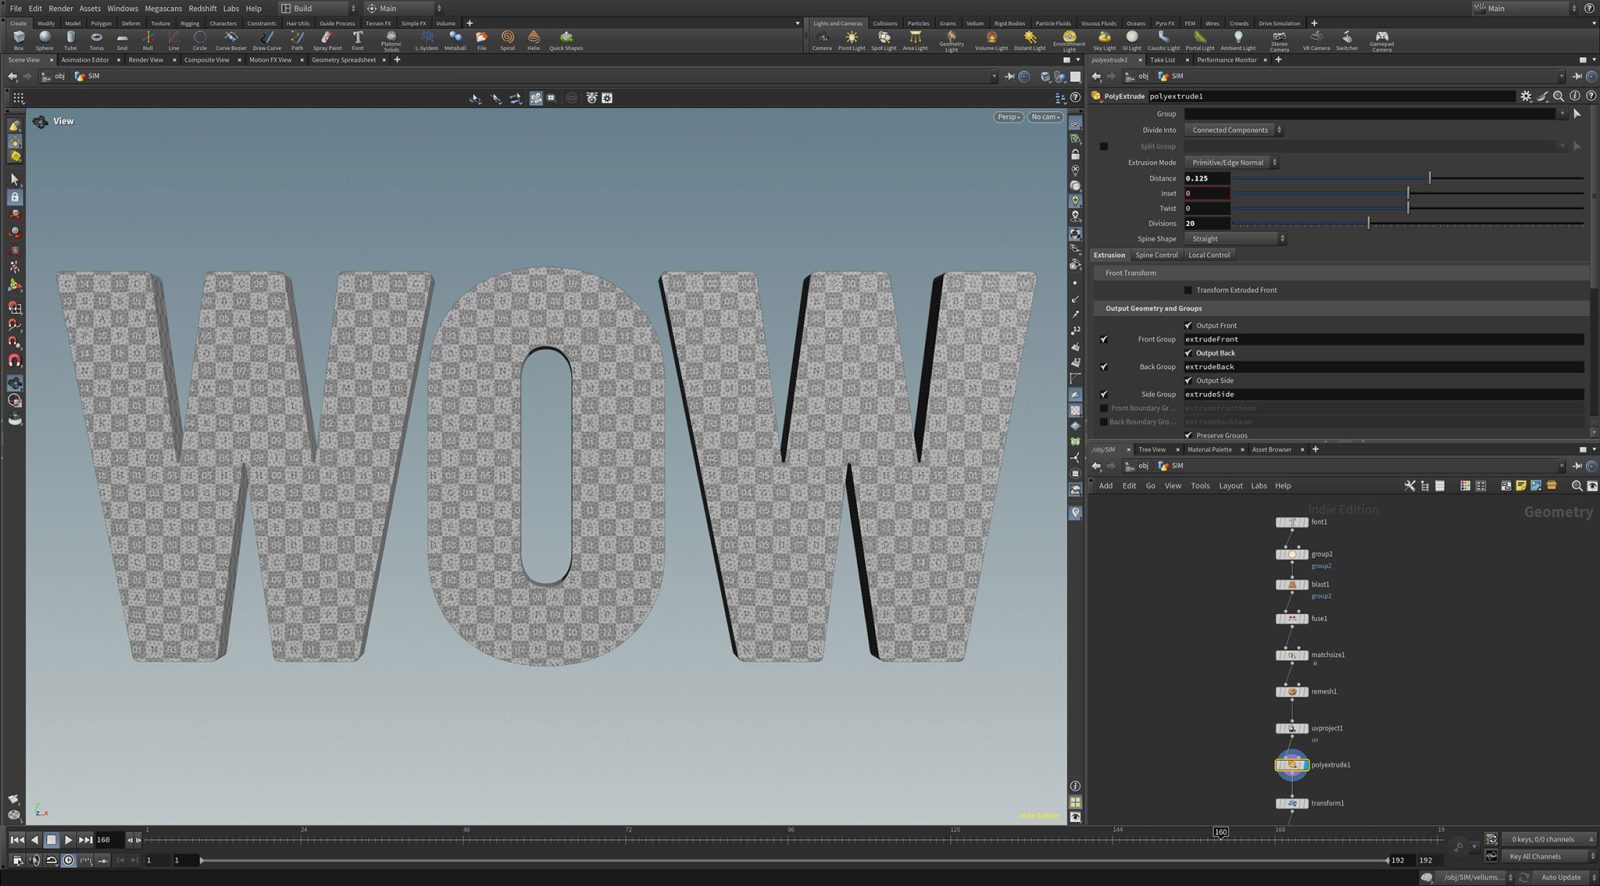Image resolution: width=1600 pixels, height=886 pixels.
Task: Add an Environment Light
Action: [1069, 41]
